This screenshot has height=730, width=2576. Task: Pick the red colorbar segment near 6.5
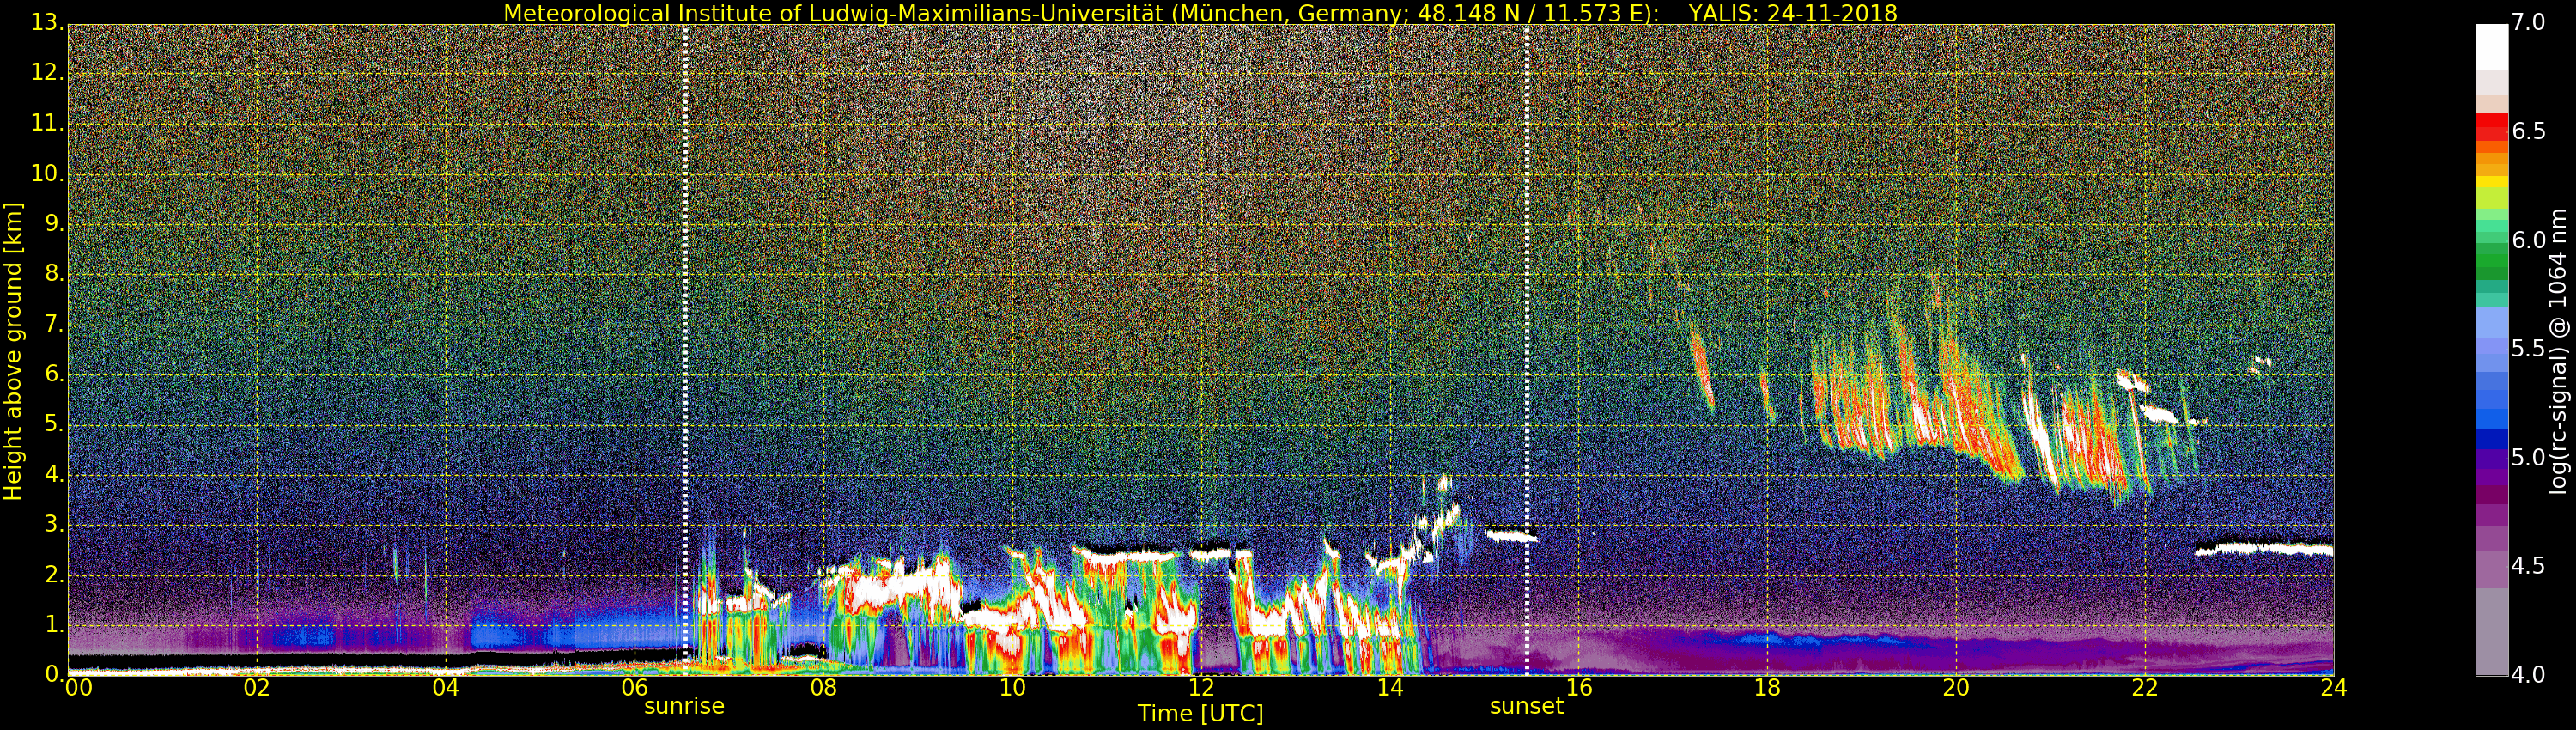click(x=2491, y=128)
